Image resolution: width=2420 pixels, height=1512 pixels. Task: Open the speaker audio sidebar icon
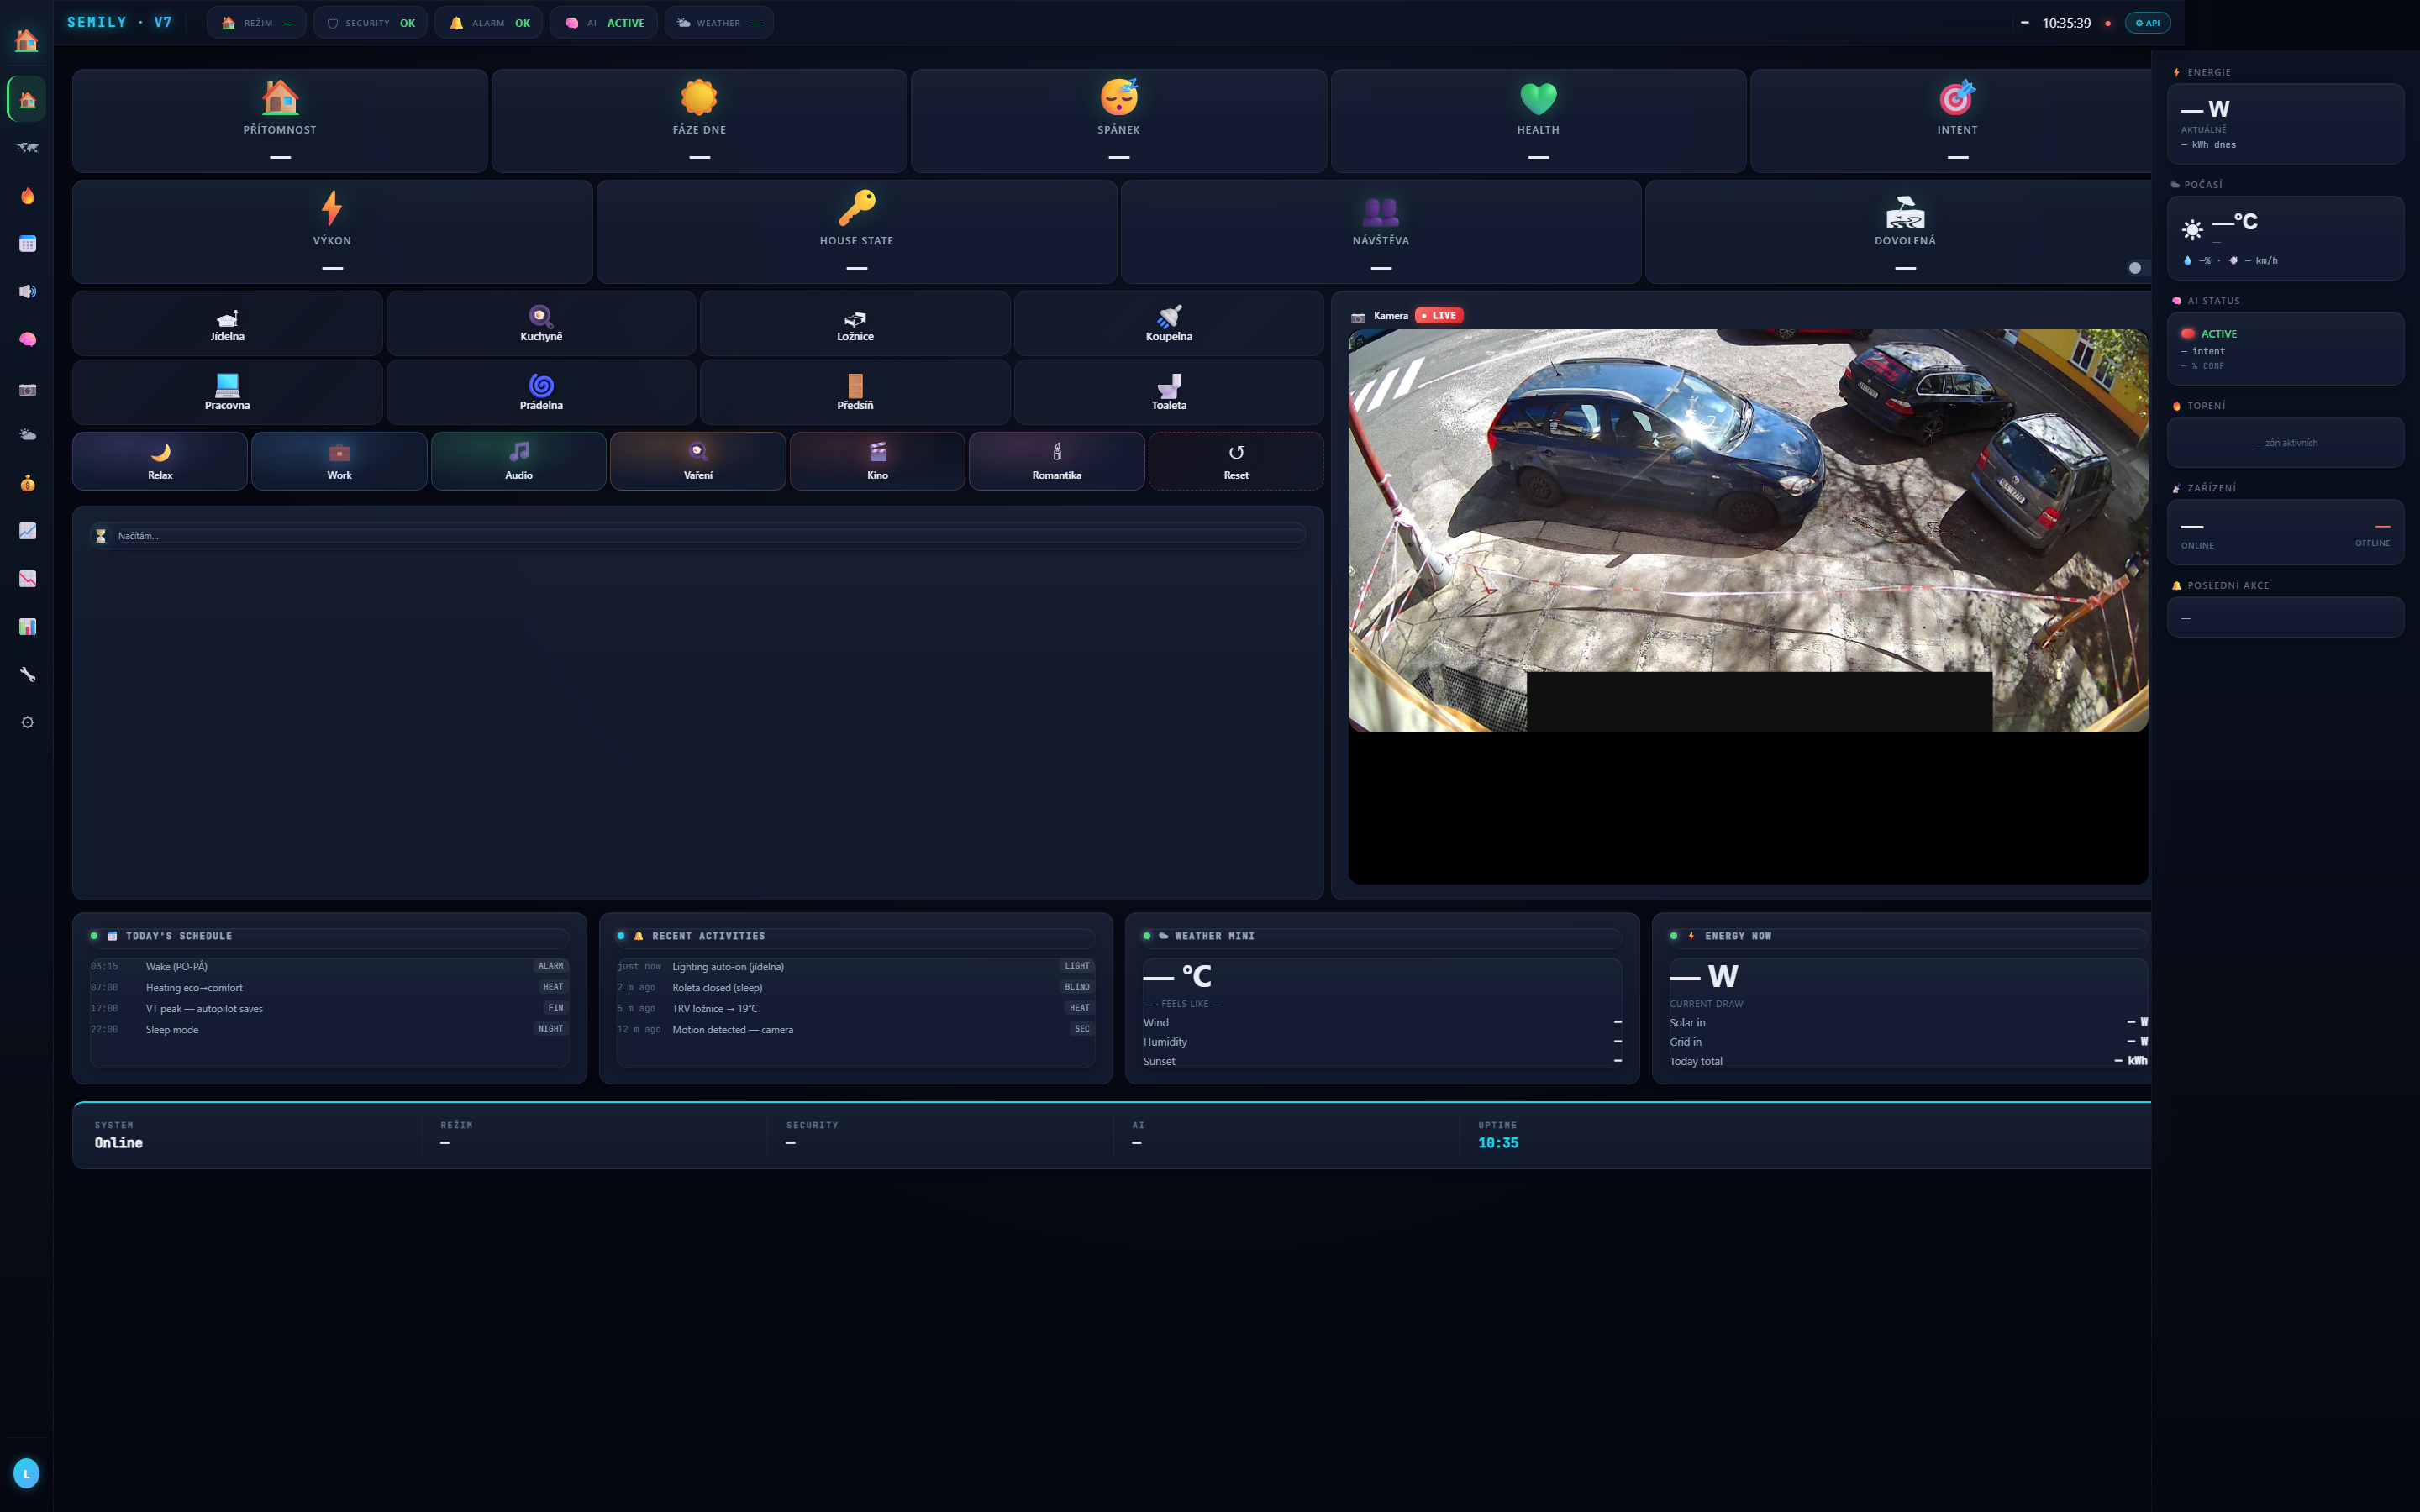click(x=27, y=291)
